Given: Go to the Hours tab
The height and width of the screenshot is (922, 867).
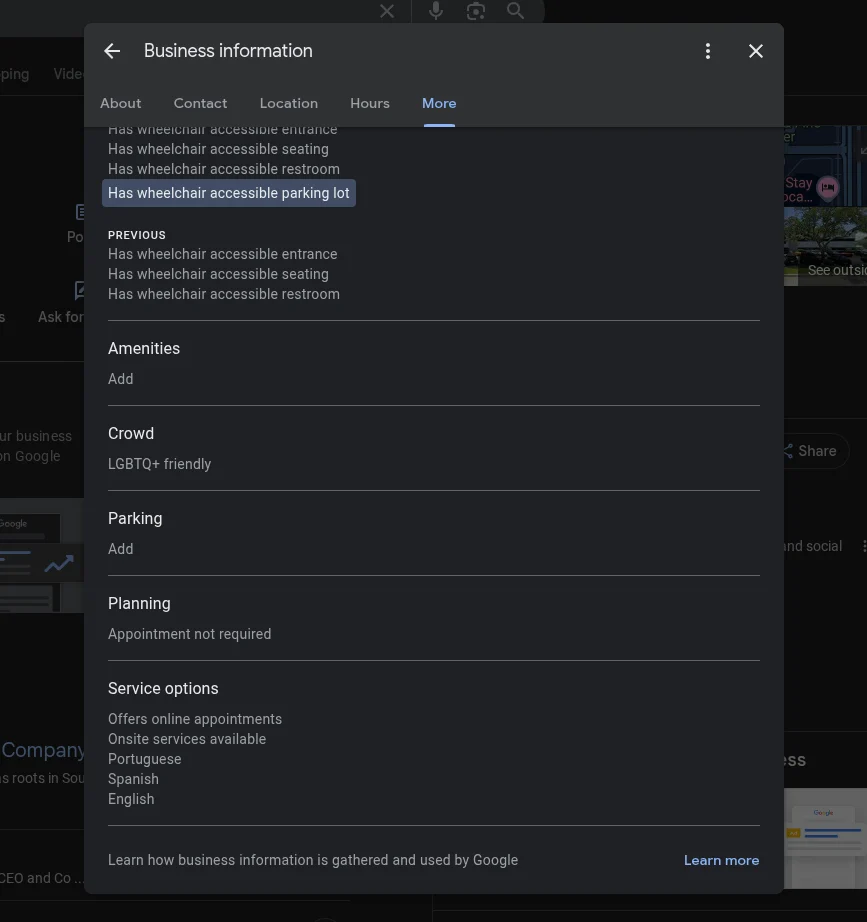Looking at the screenshot, I should click(369, 103).
